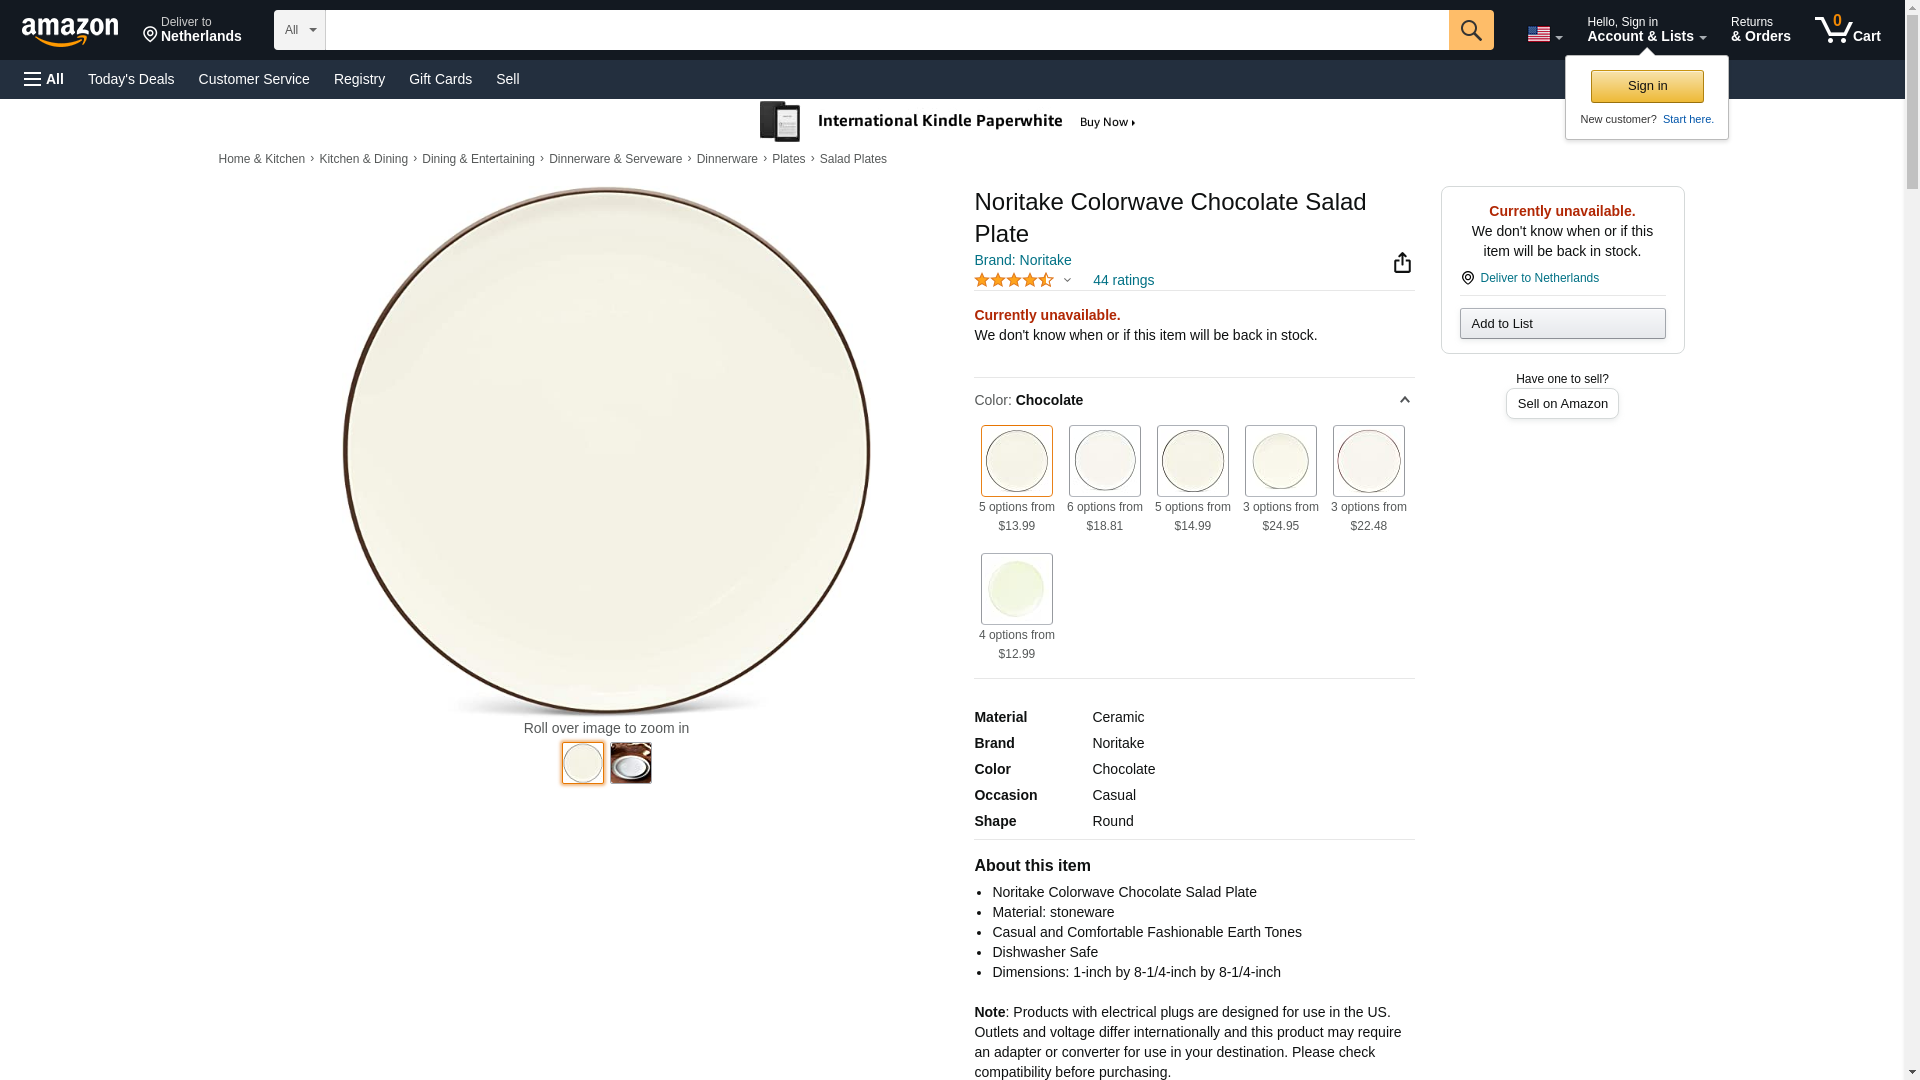Click the yellow Sign in button
Viewport: 1920px width, 1080px height.
1647,86
